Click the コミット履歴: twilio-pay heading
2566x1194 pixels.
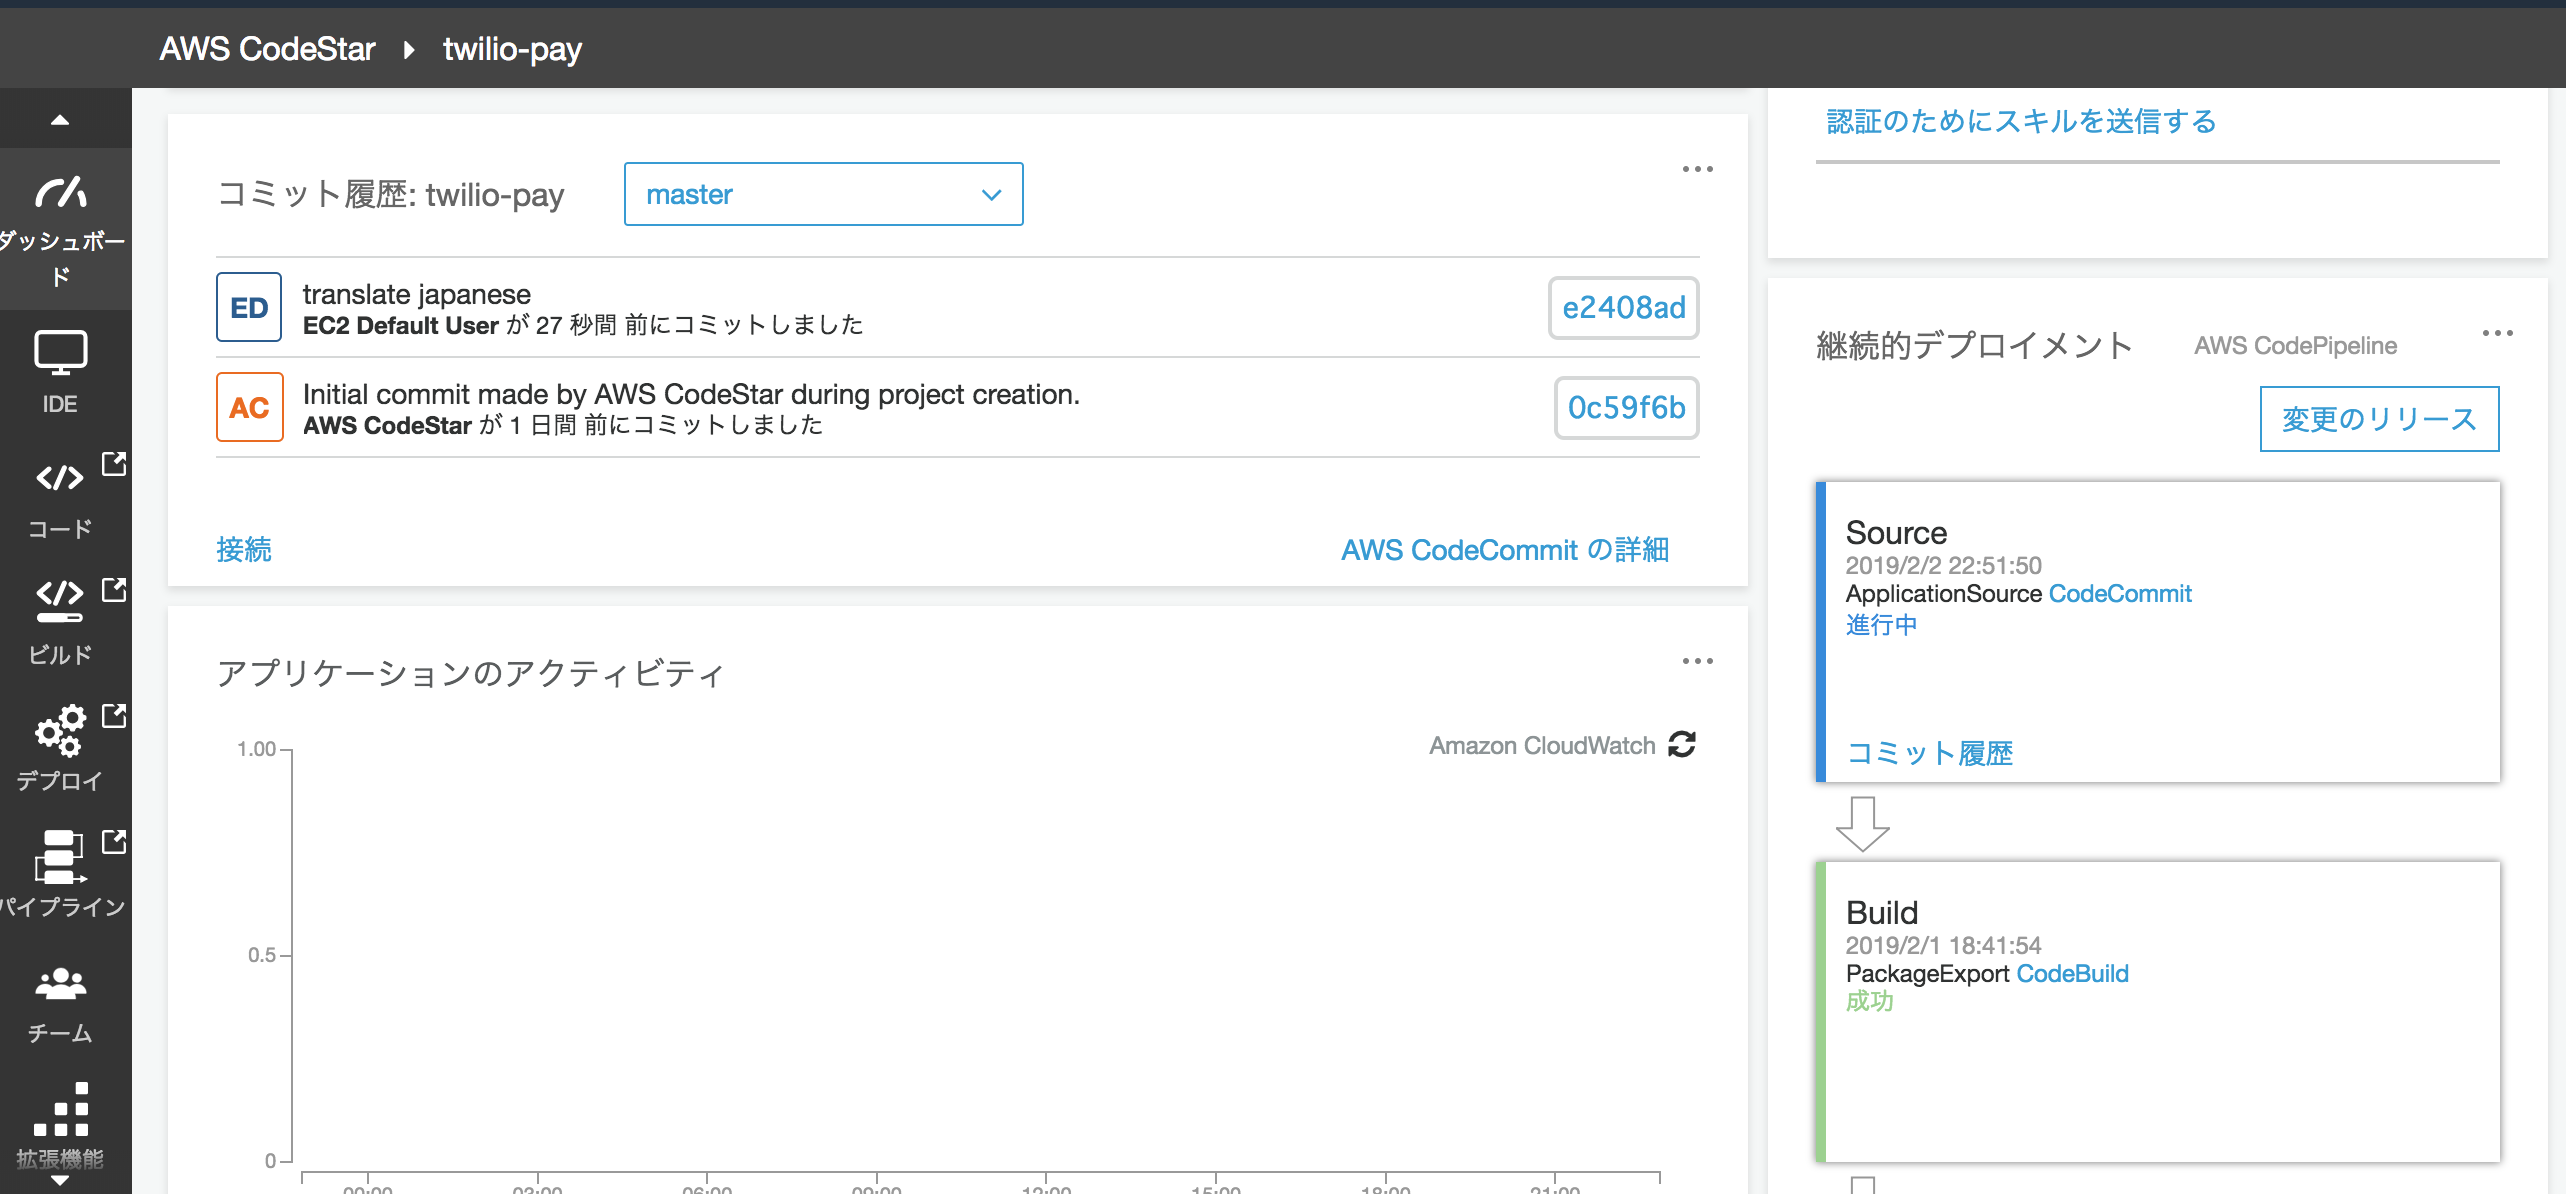pyautogui.click(x=390, y=194)
